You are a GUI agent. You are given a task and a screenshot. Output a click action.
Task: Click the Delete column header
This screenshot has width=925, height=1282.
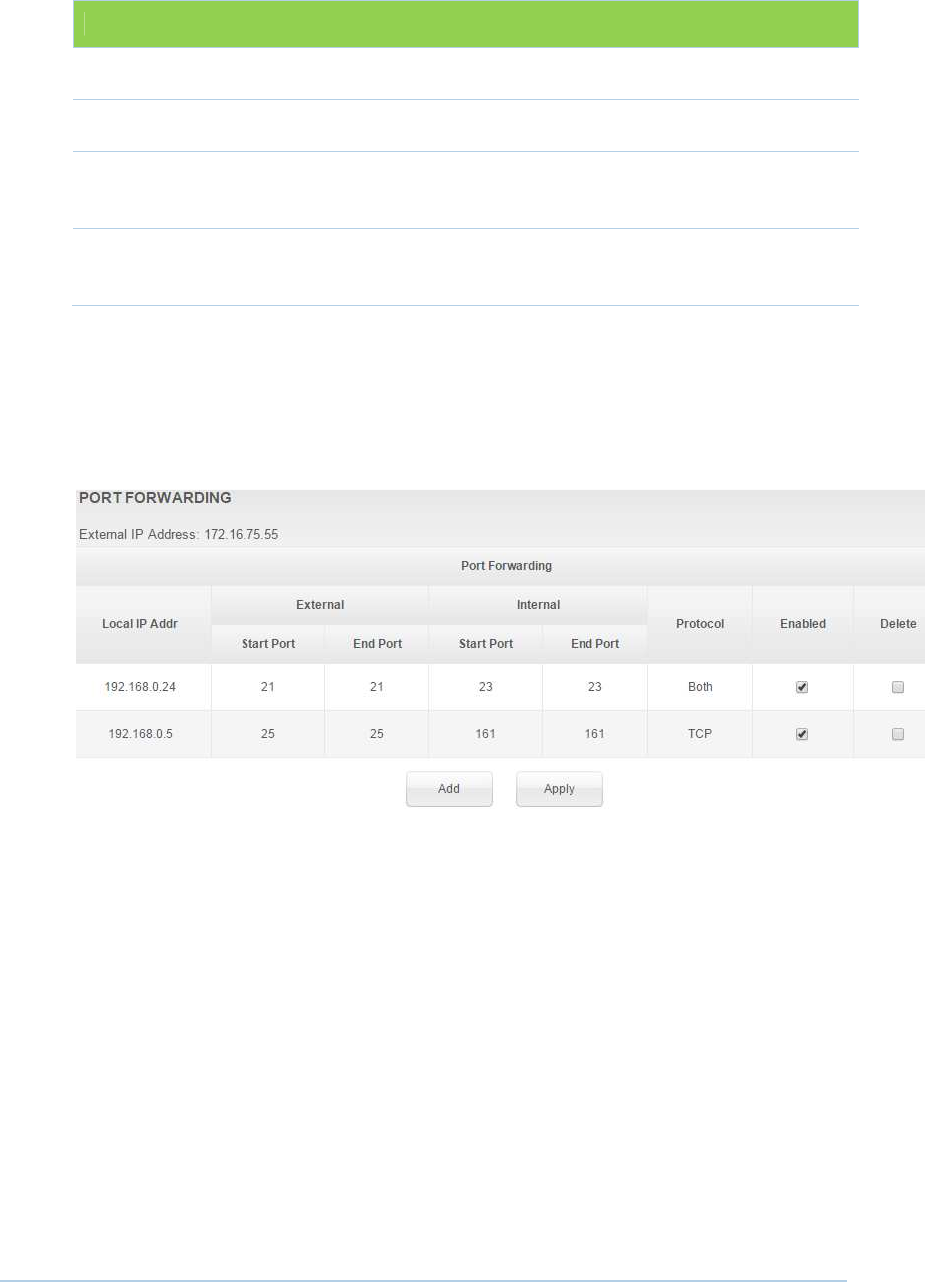[890, 624]
